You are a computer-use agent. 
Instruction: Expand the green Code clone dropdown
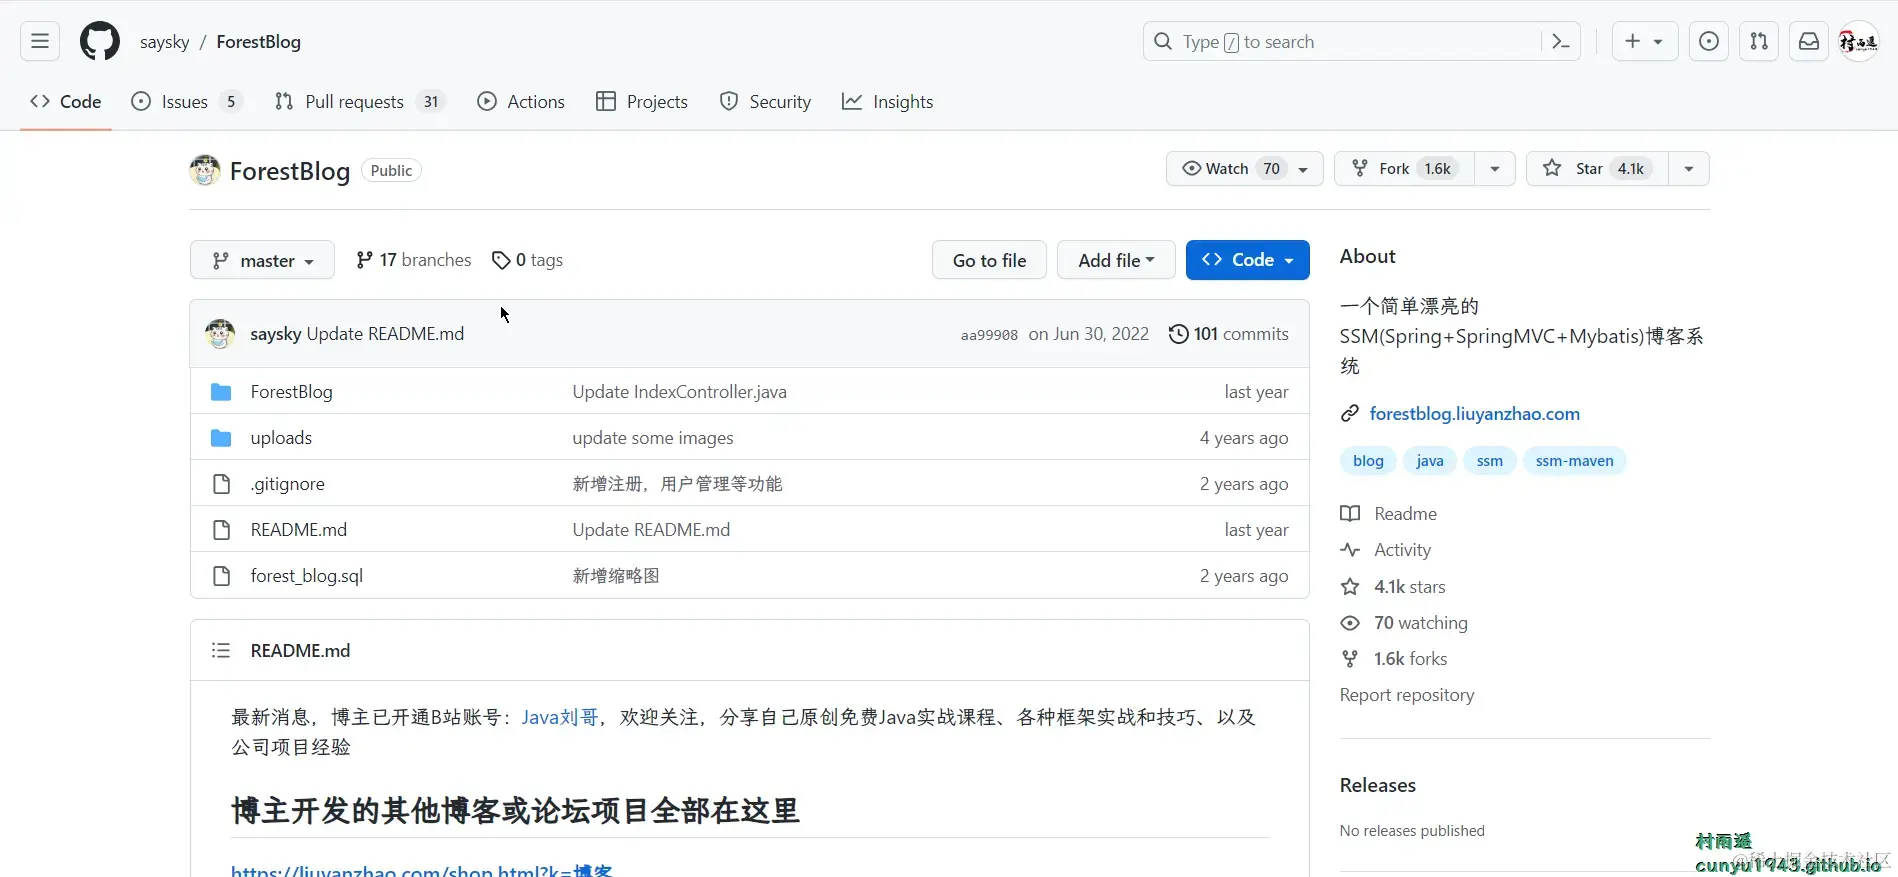tap(1247, 260)
